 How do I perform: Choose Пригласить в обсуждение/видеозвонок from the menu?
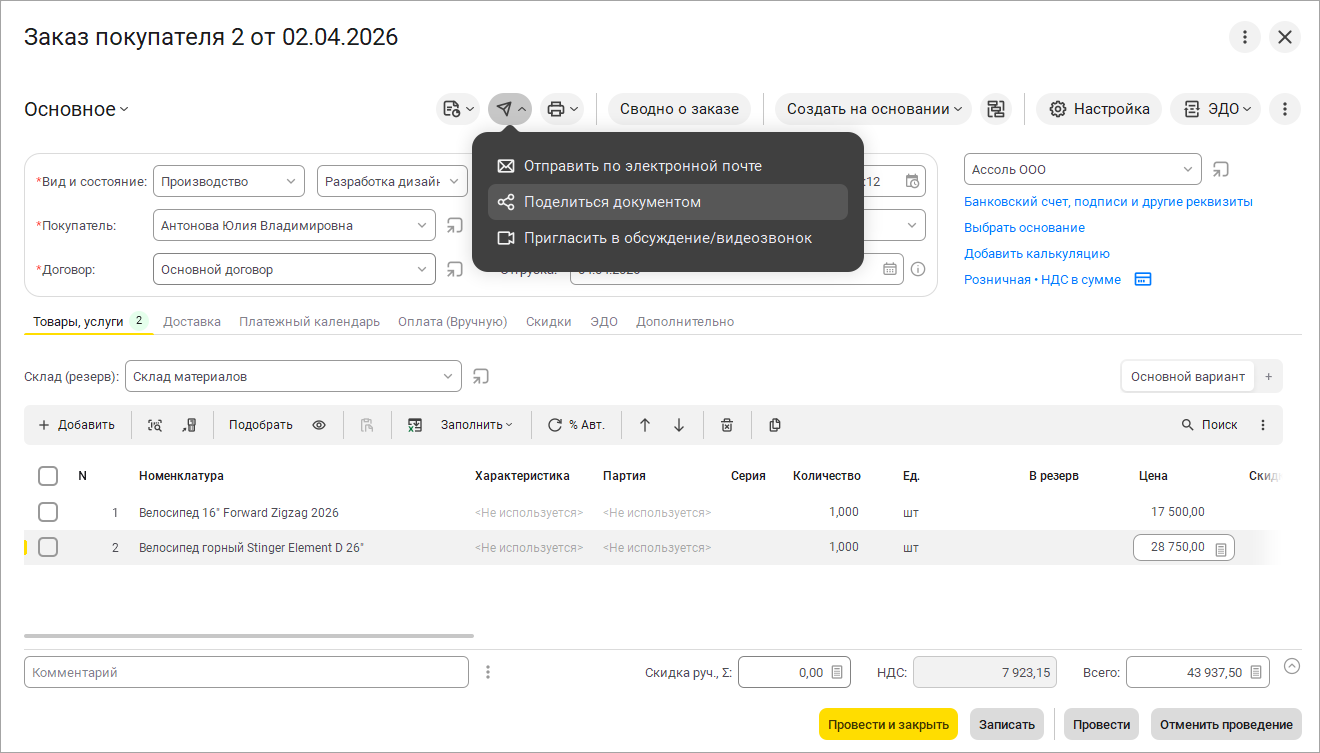[668, 238]
